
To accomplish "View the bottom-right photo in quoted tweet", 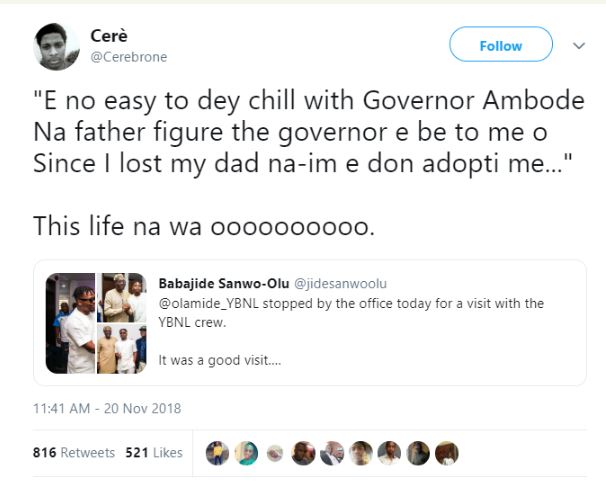I will coord(122,349).
